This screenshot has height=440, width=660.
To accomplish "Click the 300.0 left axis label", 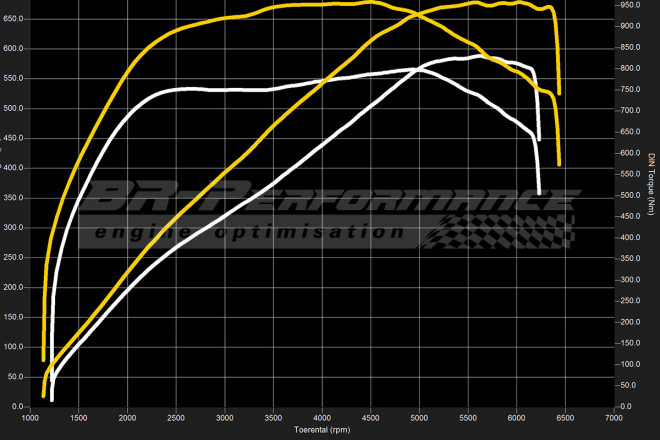I will (13, 227).
